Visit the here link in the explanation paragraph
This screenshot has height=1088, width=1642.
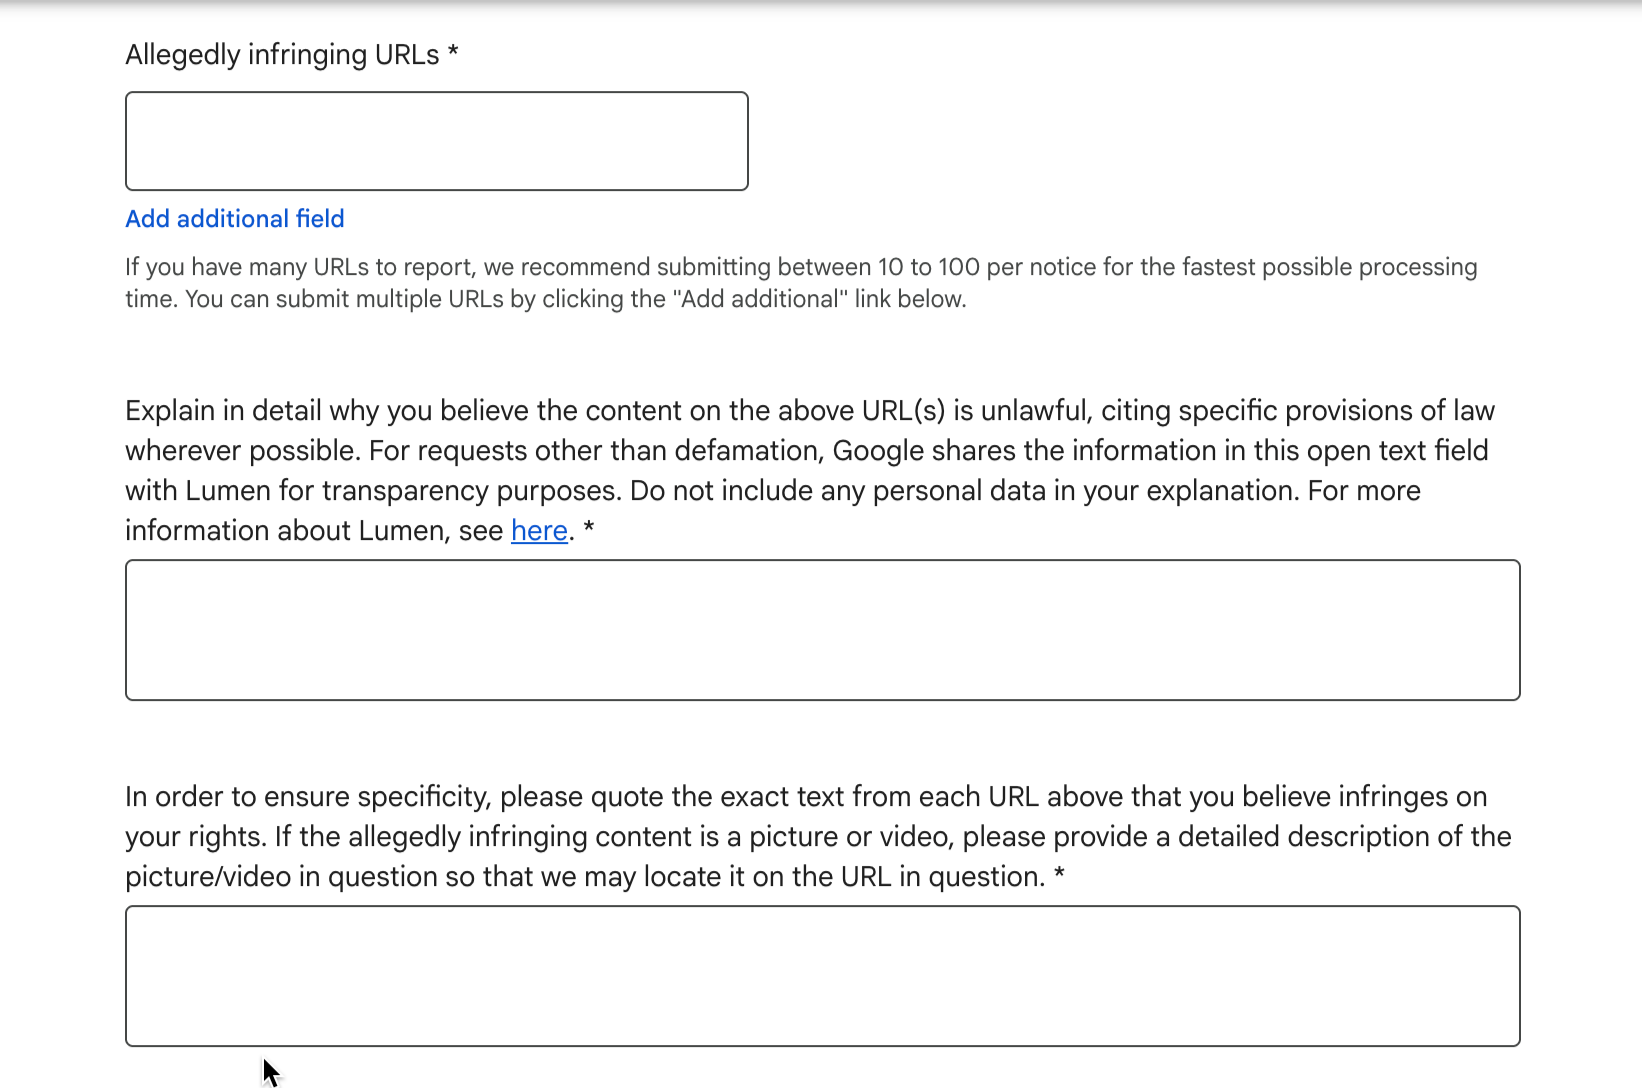click(x=538, y=530)
